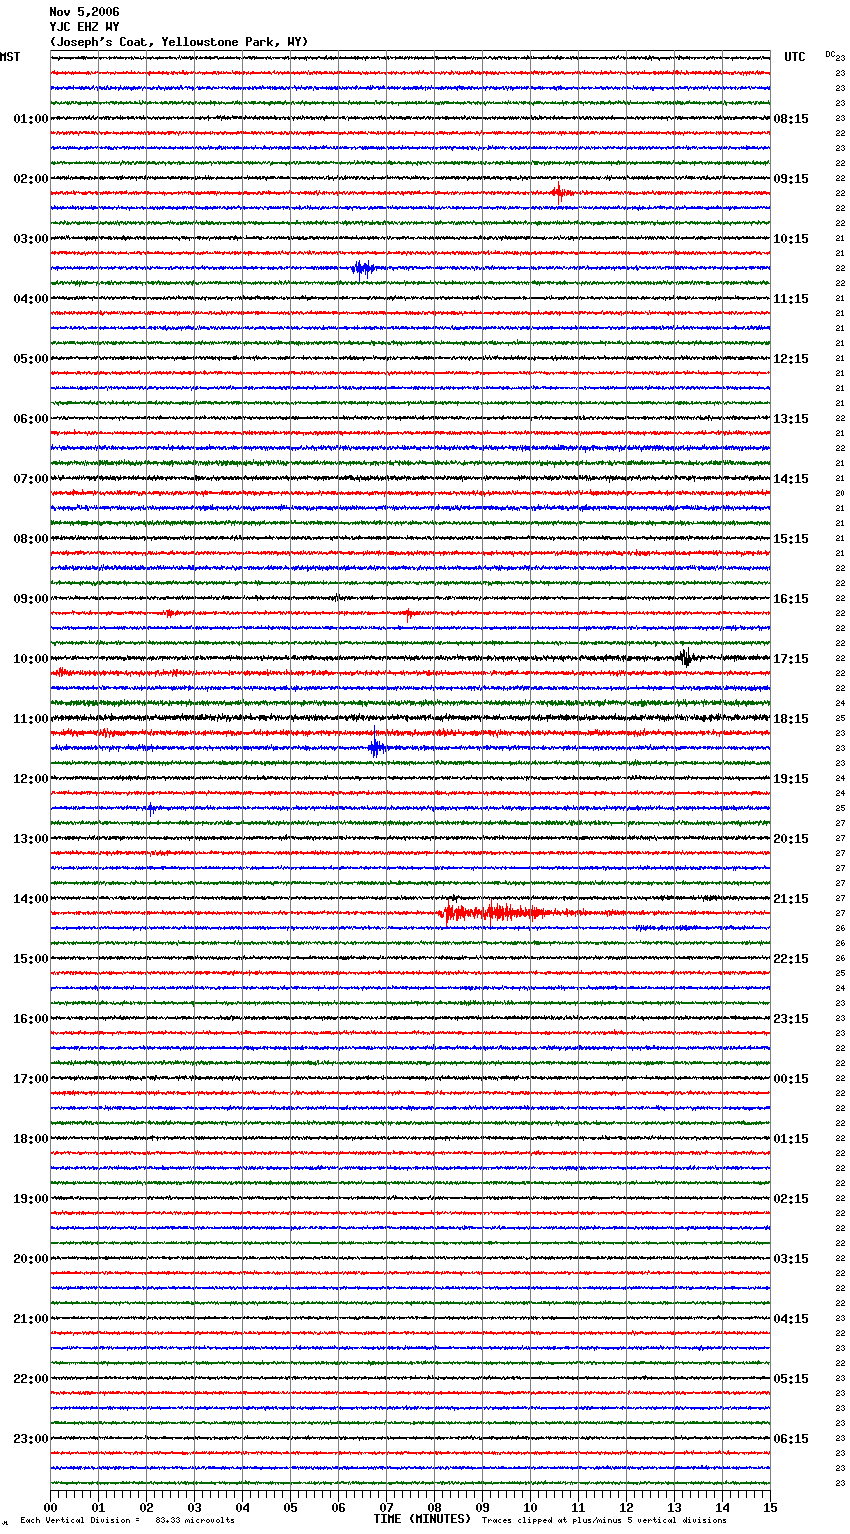This screenshot has width=850, height=1534.
Task: Click the small blue spike on the 12:30 MST trace
Action: pyautogui.click(x=150, y=808)
